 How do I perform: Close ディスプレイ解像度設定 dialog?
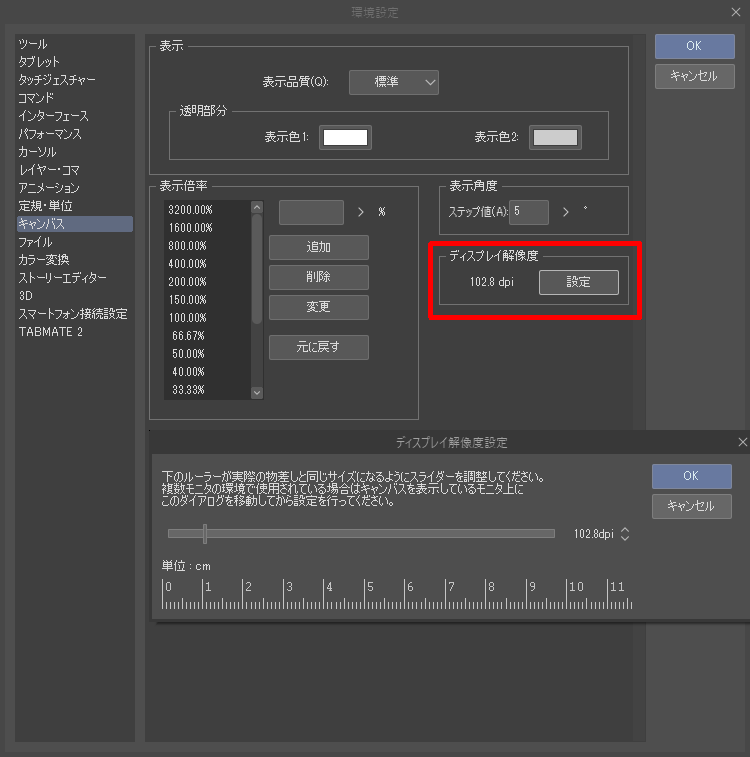click(x=743, y=442)
